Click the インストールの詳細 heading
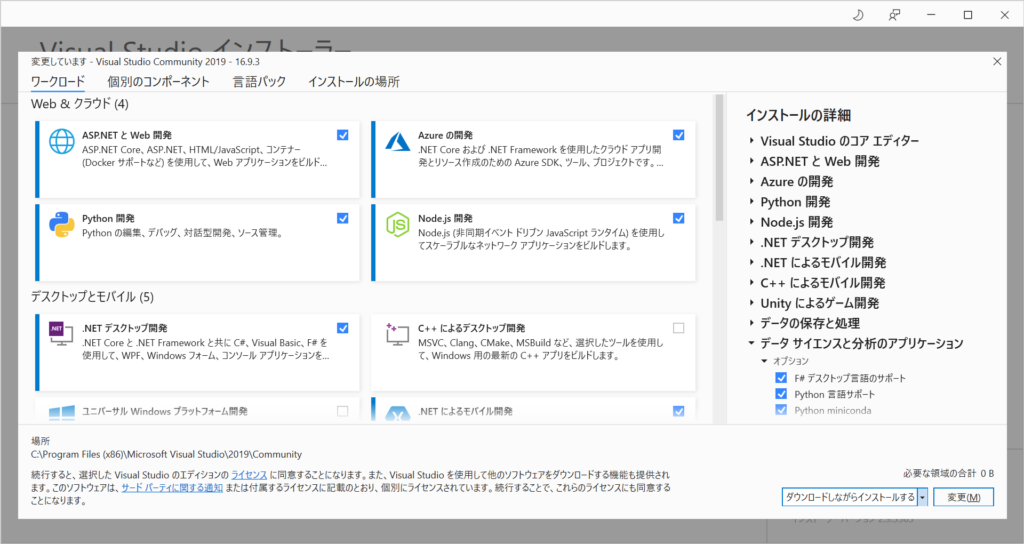This screenshot has width=1024, height=544. [x=798, y=116]
